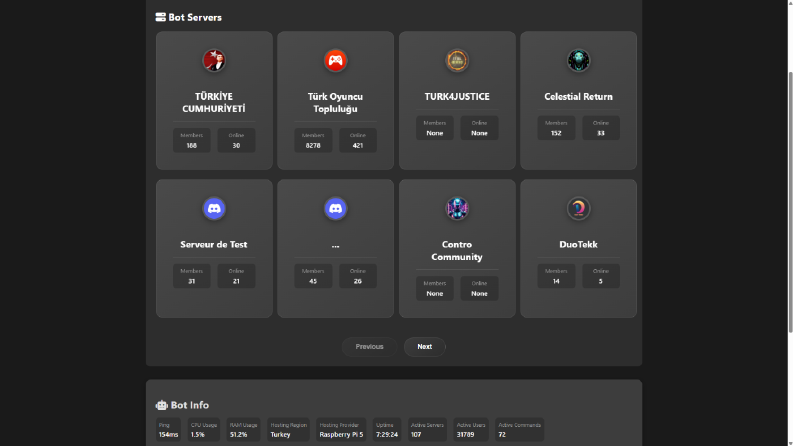
Task: Click the Online box in Serveur de Test
Action: (x=236, y=276)
